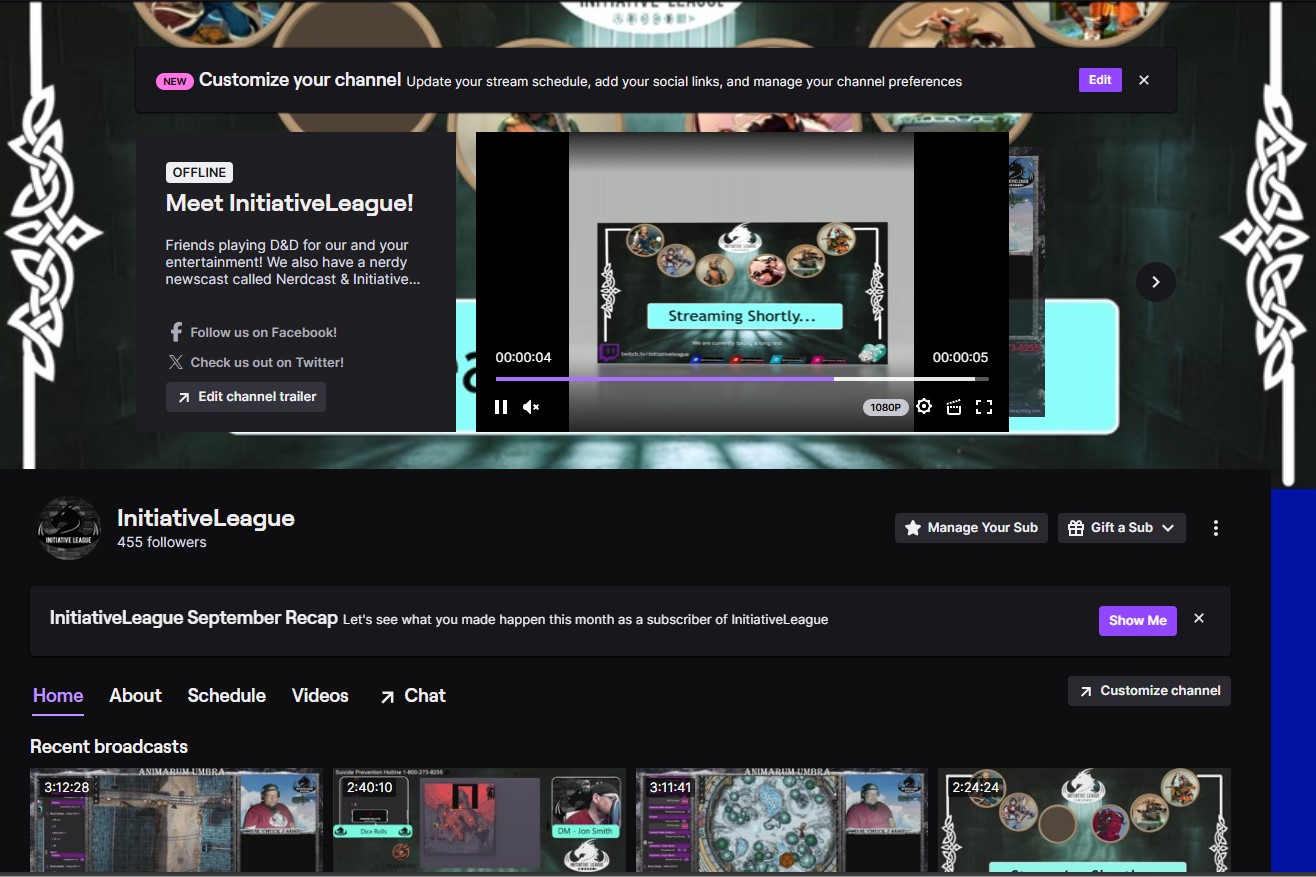Select the Home tab
The height and width of the screenshot is (877, 1316).
pyautogui.click(x=58, y=696)
